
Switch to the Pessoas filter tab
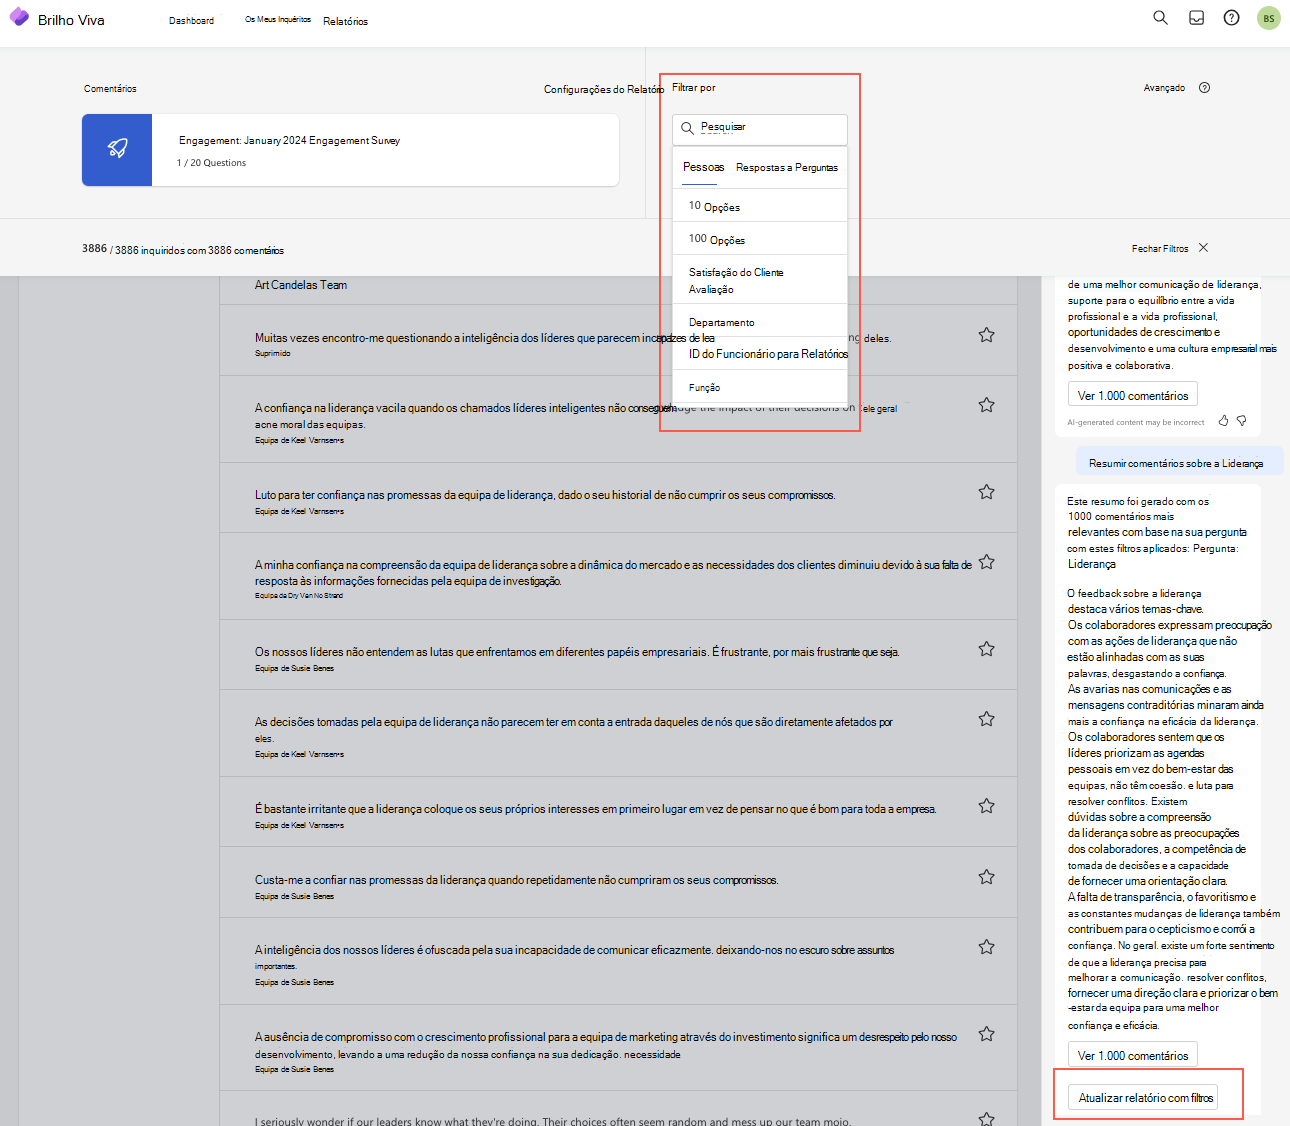(703, 167)
